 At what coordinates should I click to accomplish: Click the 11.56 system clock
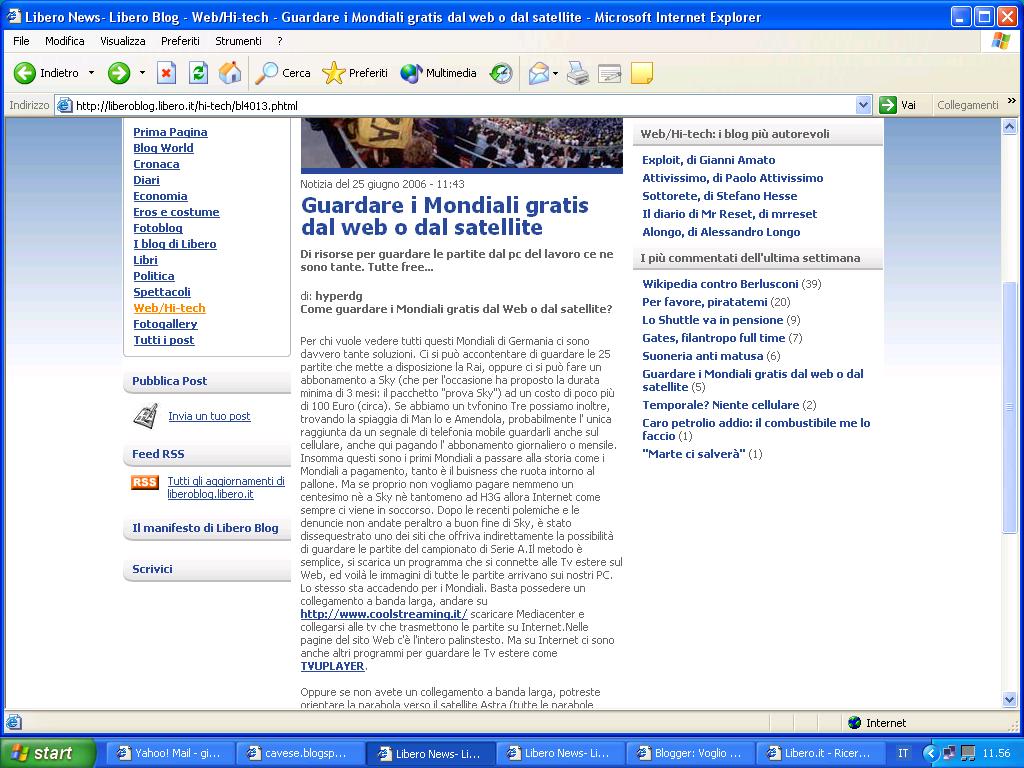pyautogui.click(x=997, y=753)
